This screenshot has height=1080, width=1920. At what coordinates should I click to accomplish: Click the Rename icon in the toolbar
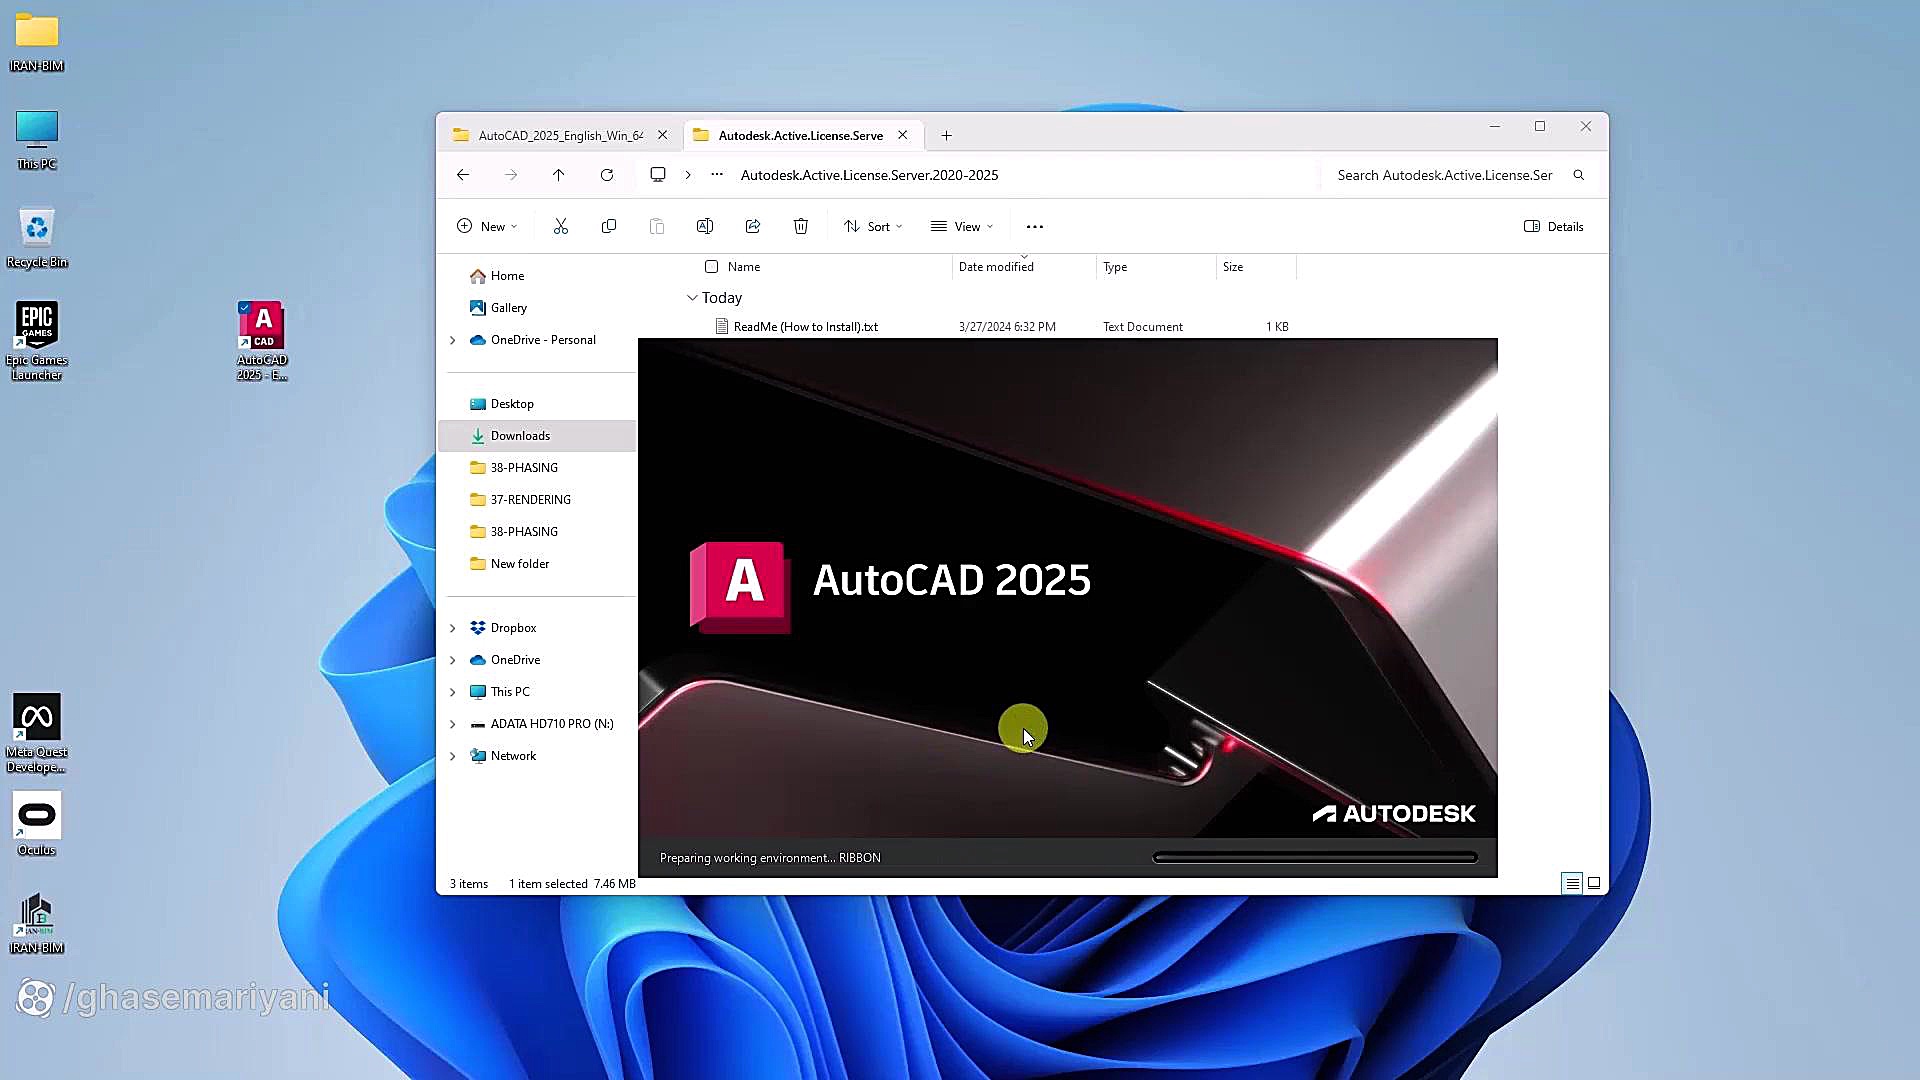click(705, 226)
